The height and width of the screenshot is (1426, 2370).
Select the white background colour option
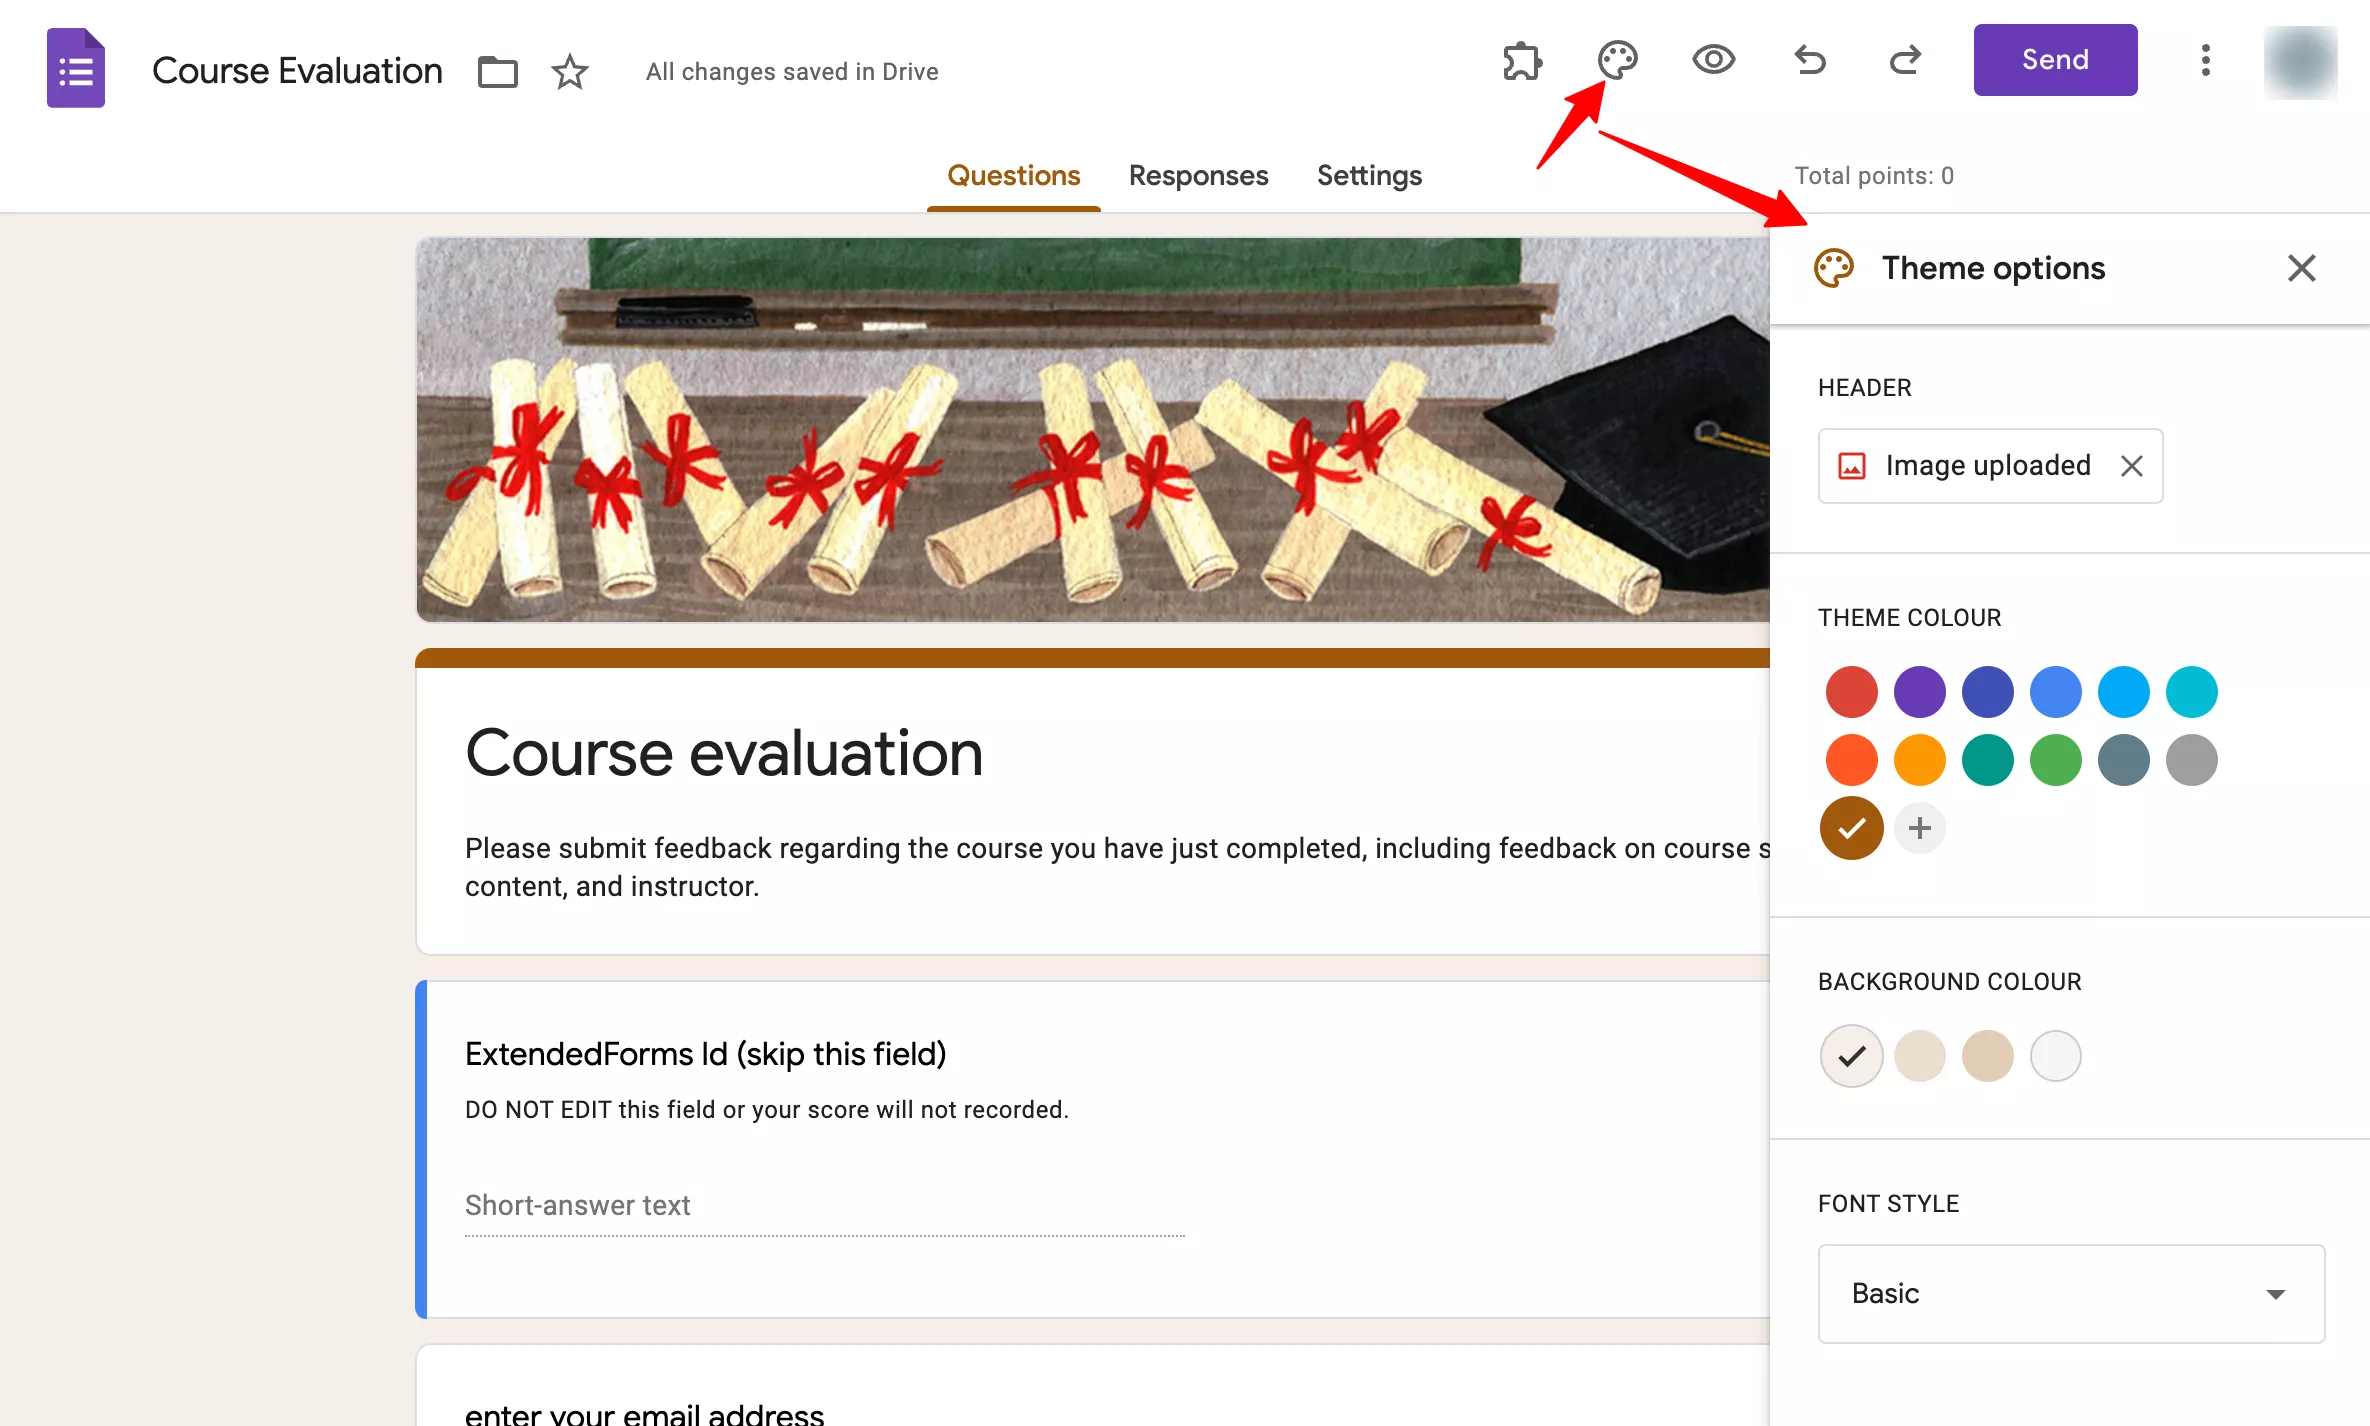[x=2056, y=1055]
